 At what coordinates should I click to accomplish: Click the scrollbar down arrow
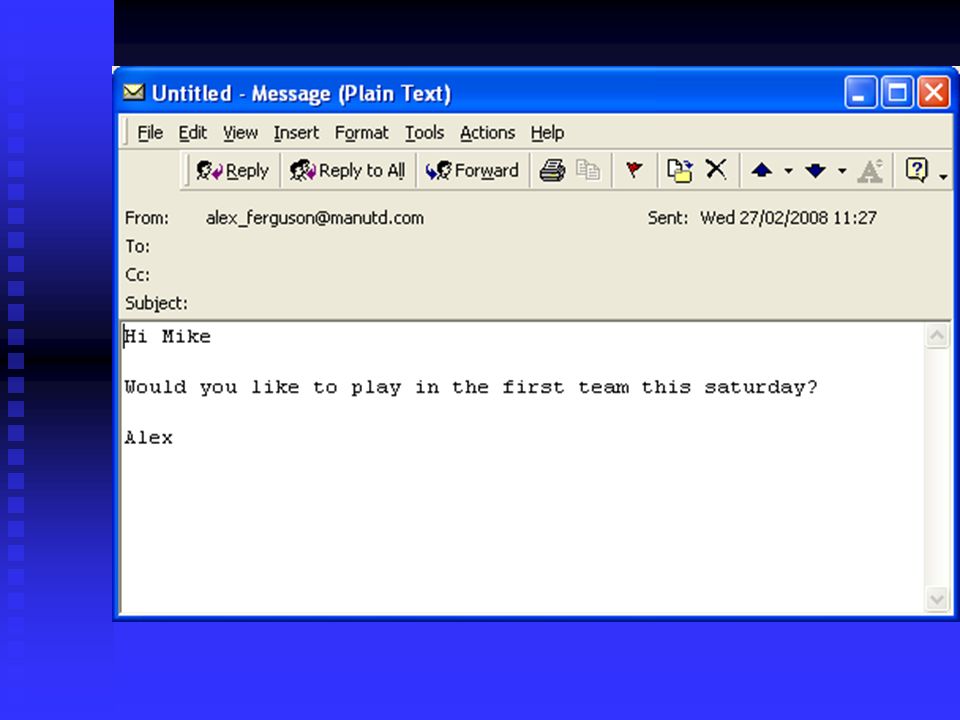point(937,599)
